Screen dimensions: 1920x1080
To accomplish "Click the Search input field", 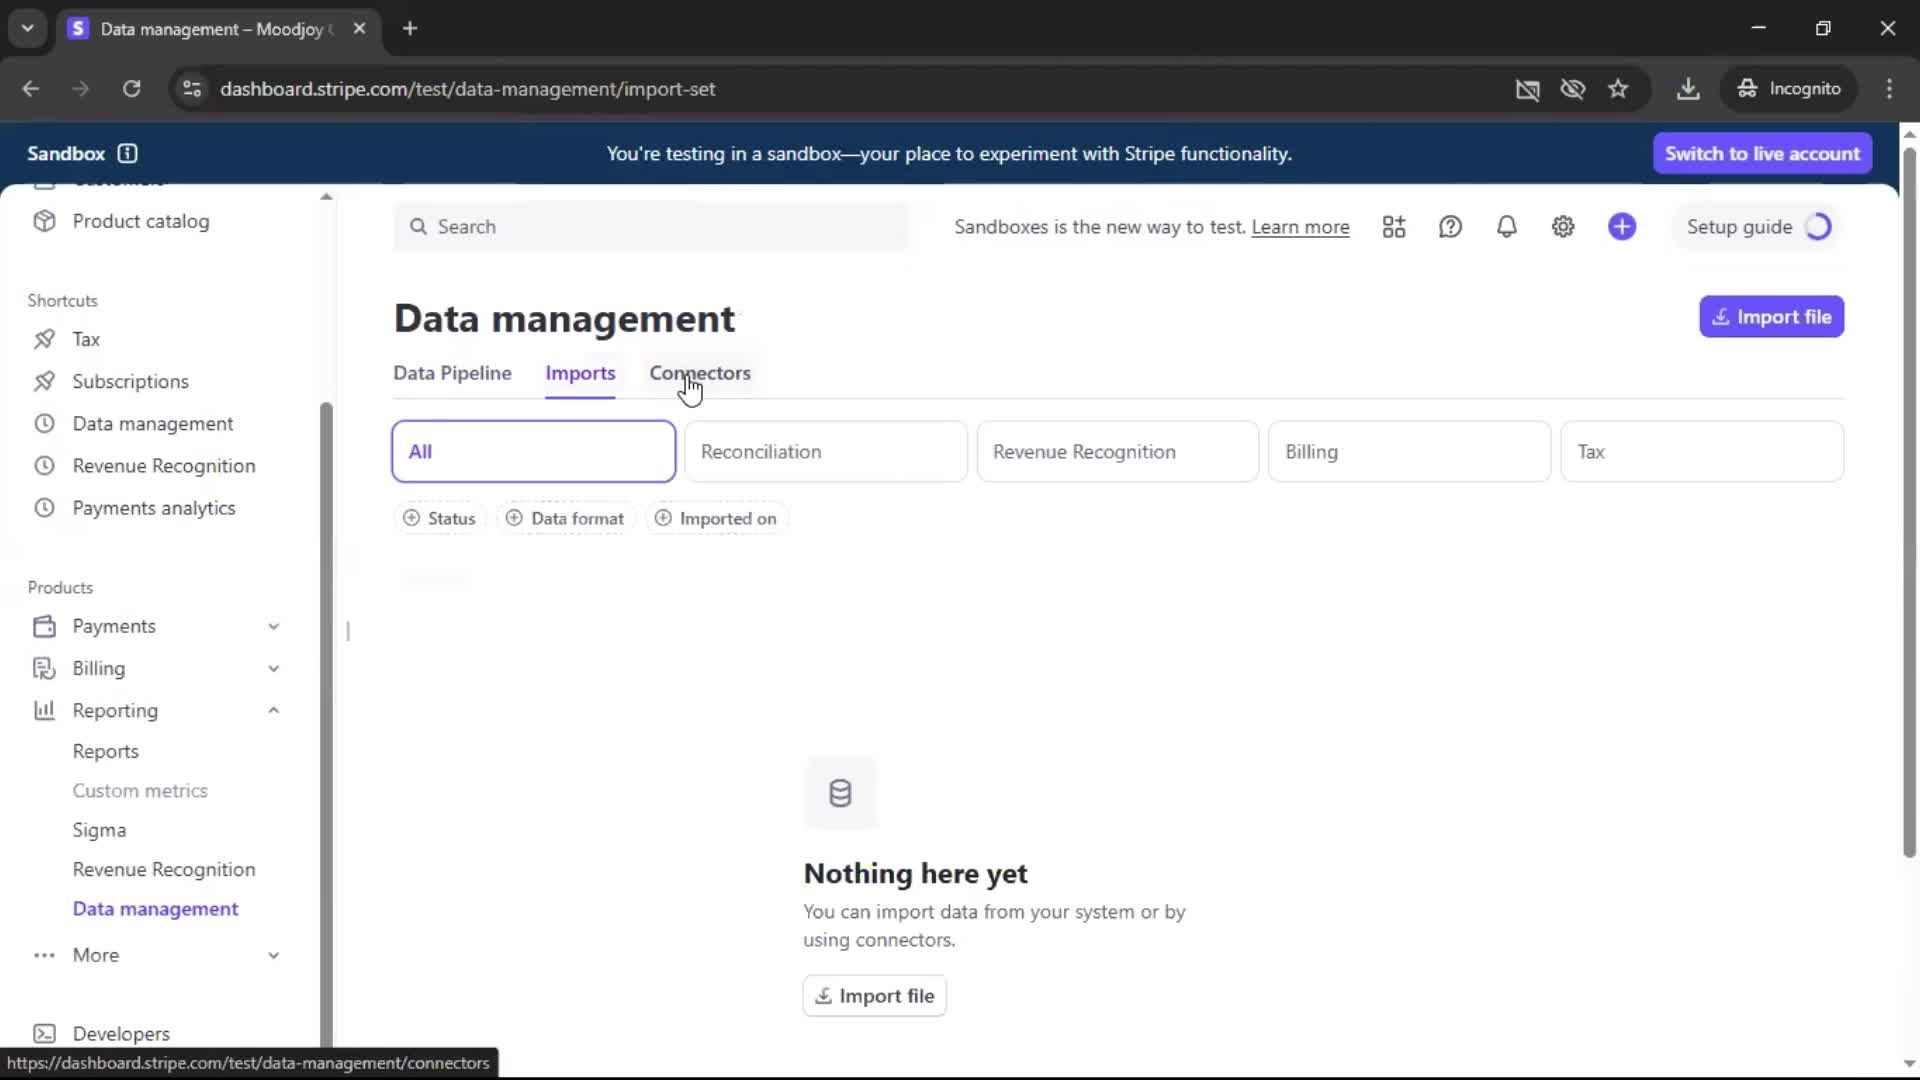I will [650, 227].
